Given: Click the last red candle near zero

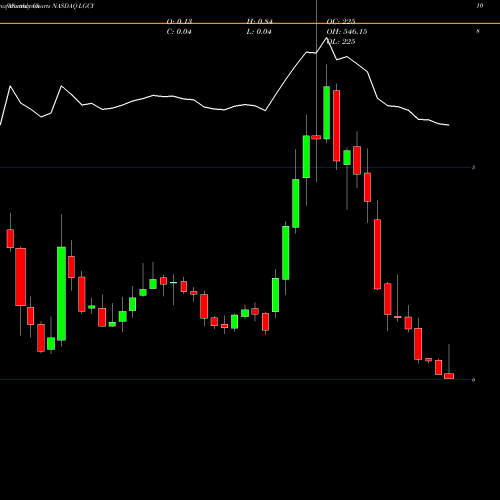Looking at the screenshot, I should pyautogui.click(x=449, y=376).
